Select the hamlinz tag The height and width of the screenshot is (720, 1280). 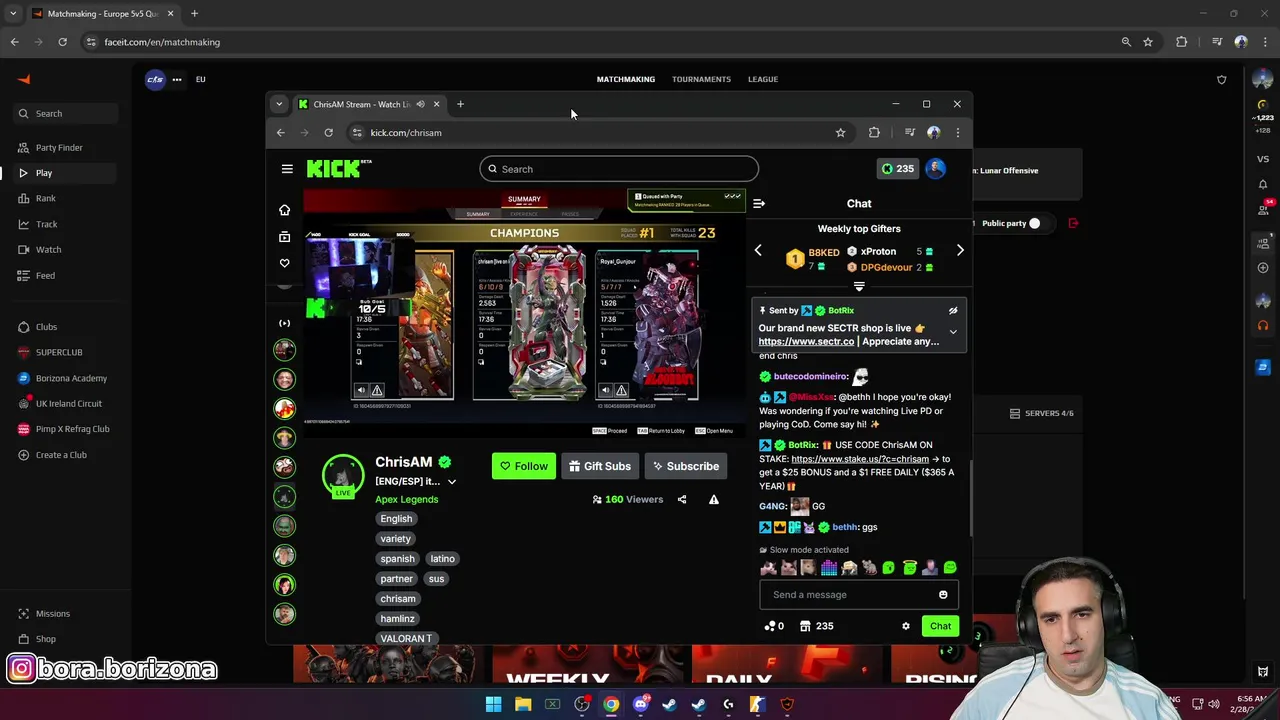tap(397, 619)
